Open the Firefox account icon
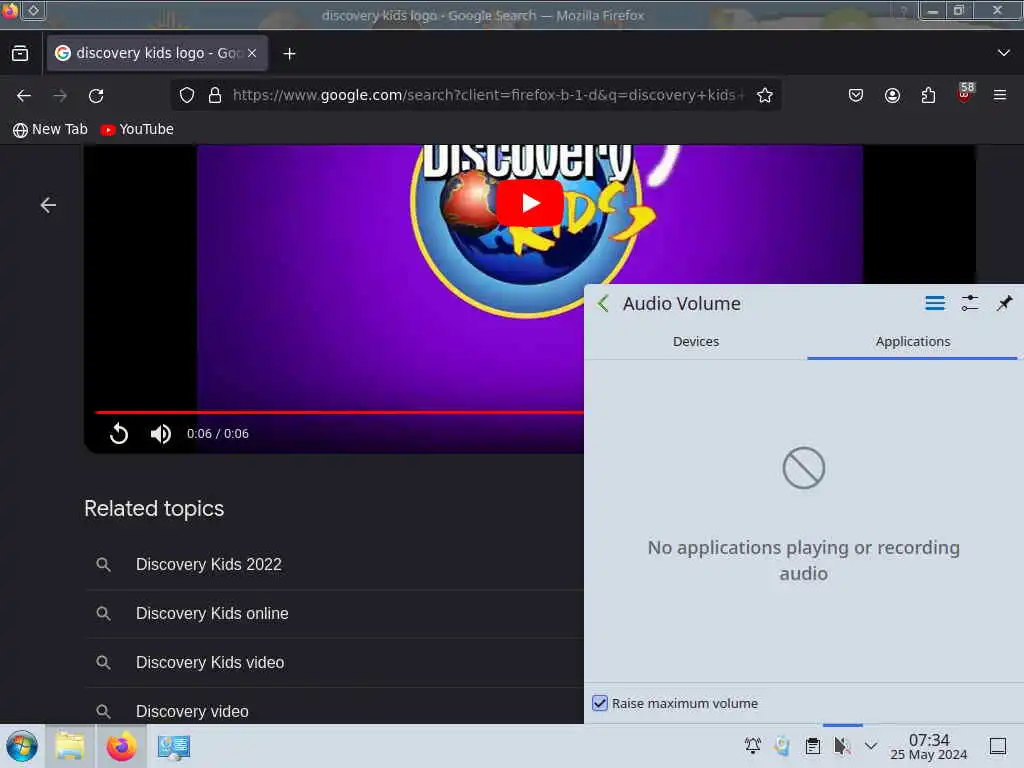This screenshot has width=1024, height=768. [892, 95]
